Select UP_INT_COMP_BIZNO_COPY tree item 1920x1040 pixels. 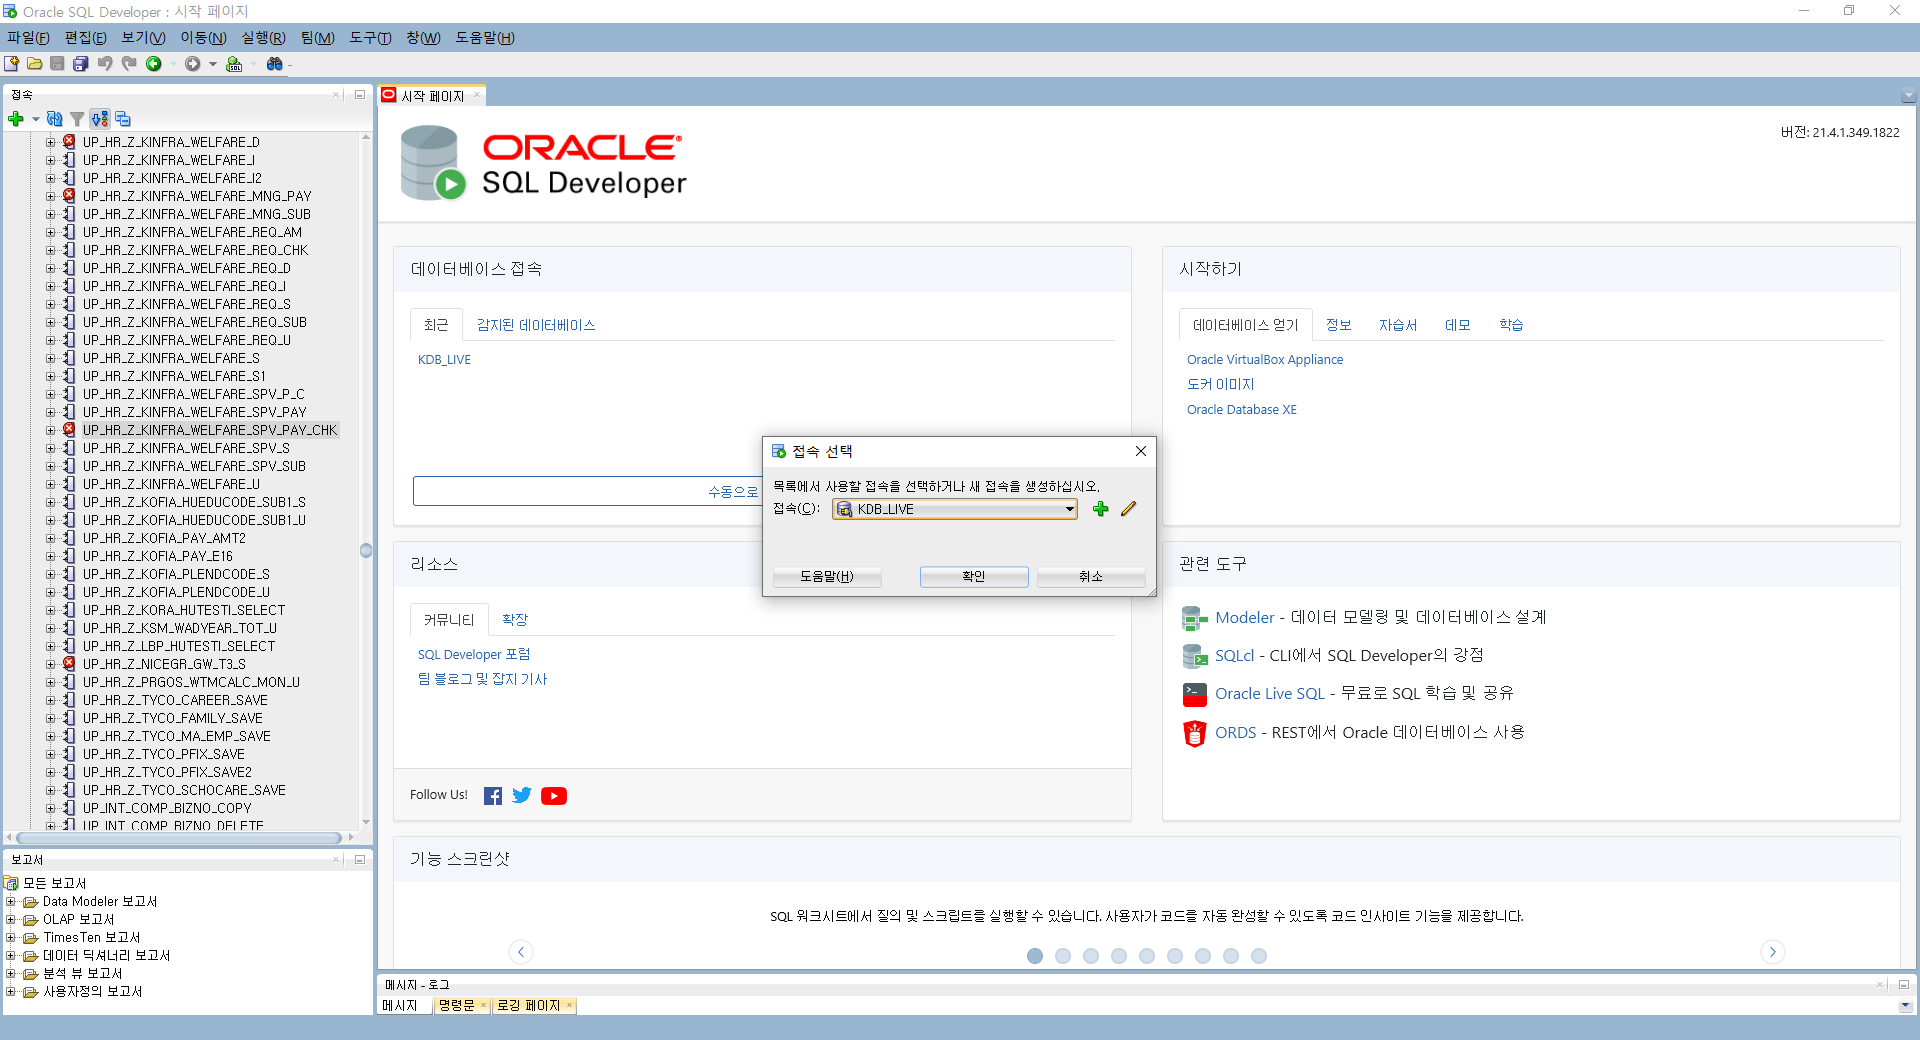167,808
